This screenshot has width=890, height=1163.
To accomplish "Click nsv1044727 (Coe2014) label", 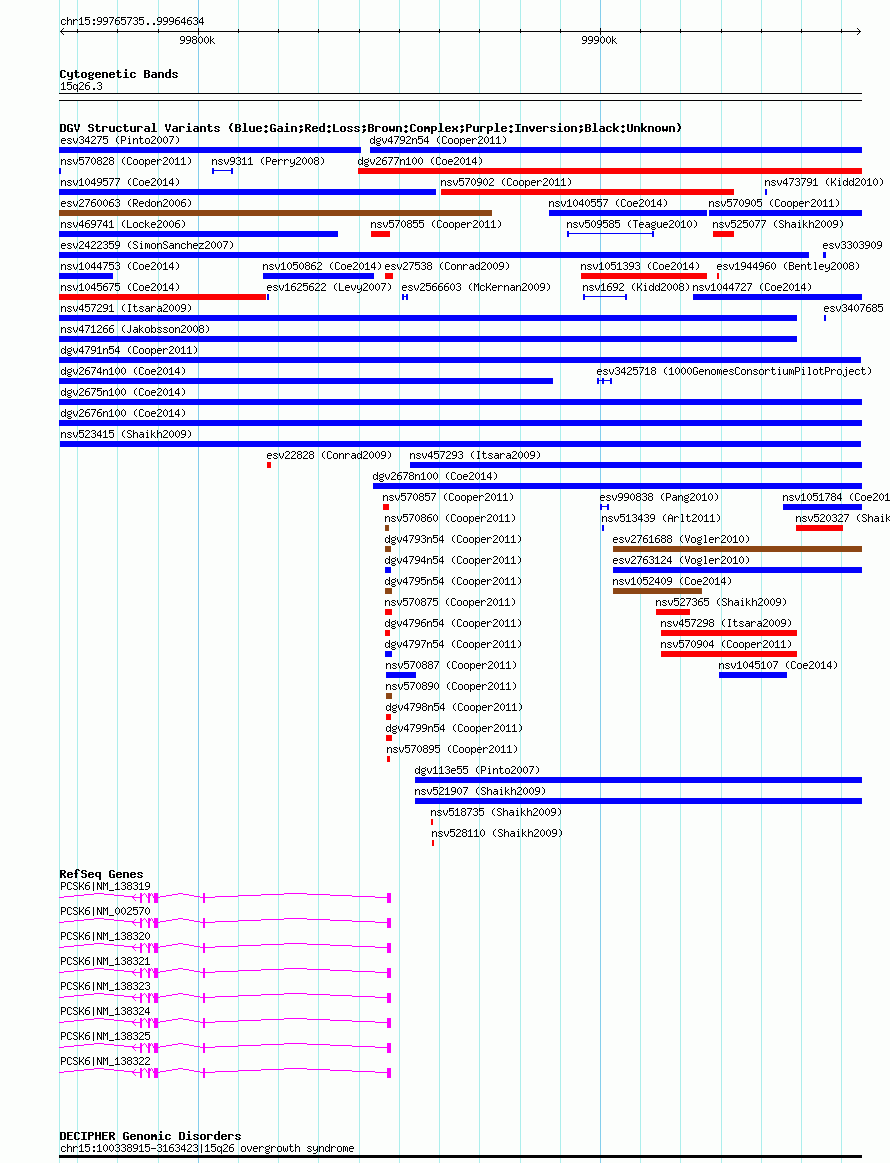I will pyautogui.click(x=752, y=287).
